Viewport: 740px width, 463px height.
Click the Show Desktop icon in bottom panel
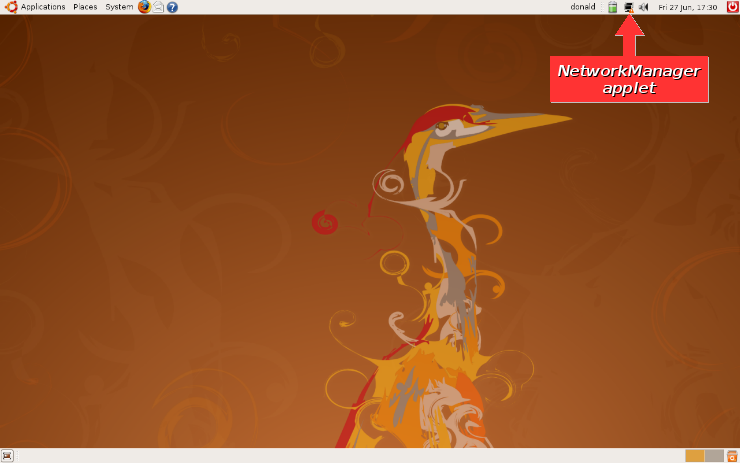pyautogui.click(x=7, y=456)
